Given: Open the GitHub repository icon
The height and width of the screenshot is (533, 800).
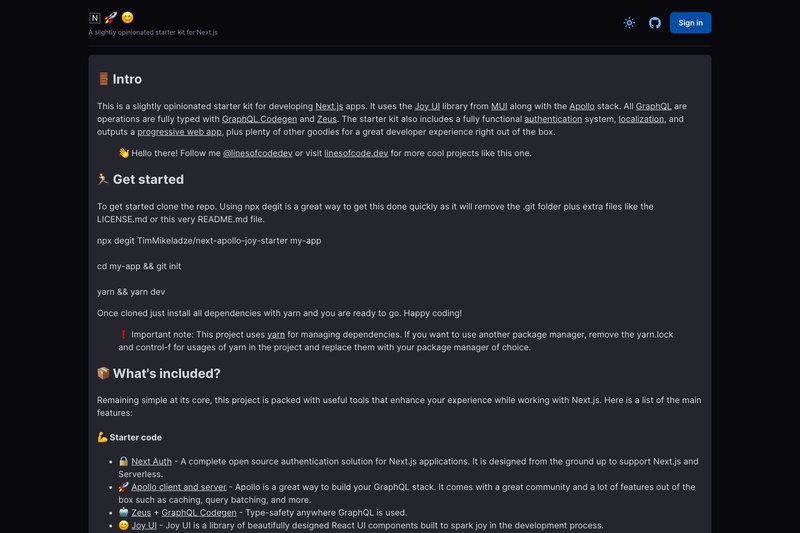Looking at the screenshot, I should pos(655,23).
